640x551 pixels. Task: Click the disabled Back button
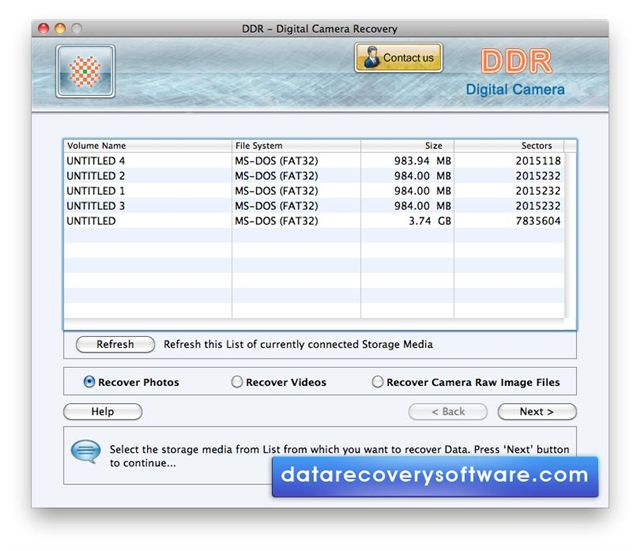(448, 411)
